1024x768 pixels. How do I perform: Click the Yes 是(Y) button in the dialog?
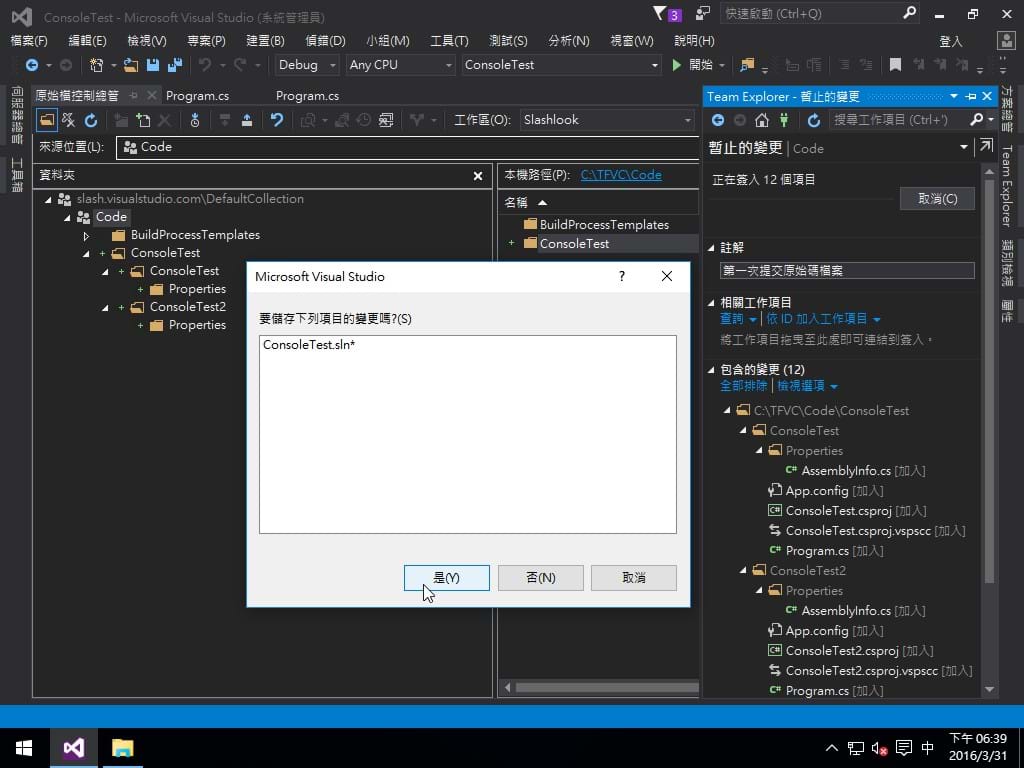click(447, 578)
